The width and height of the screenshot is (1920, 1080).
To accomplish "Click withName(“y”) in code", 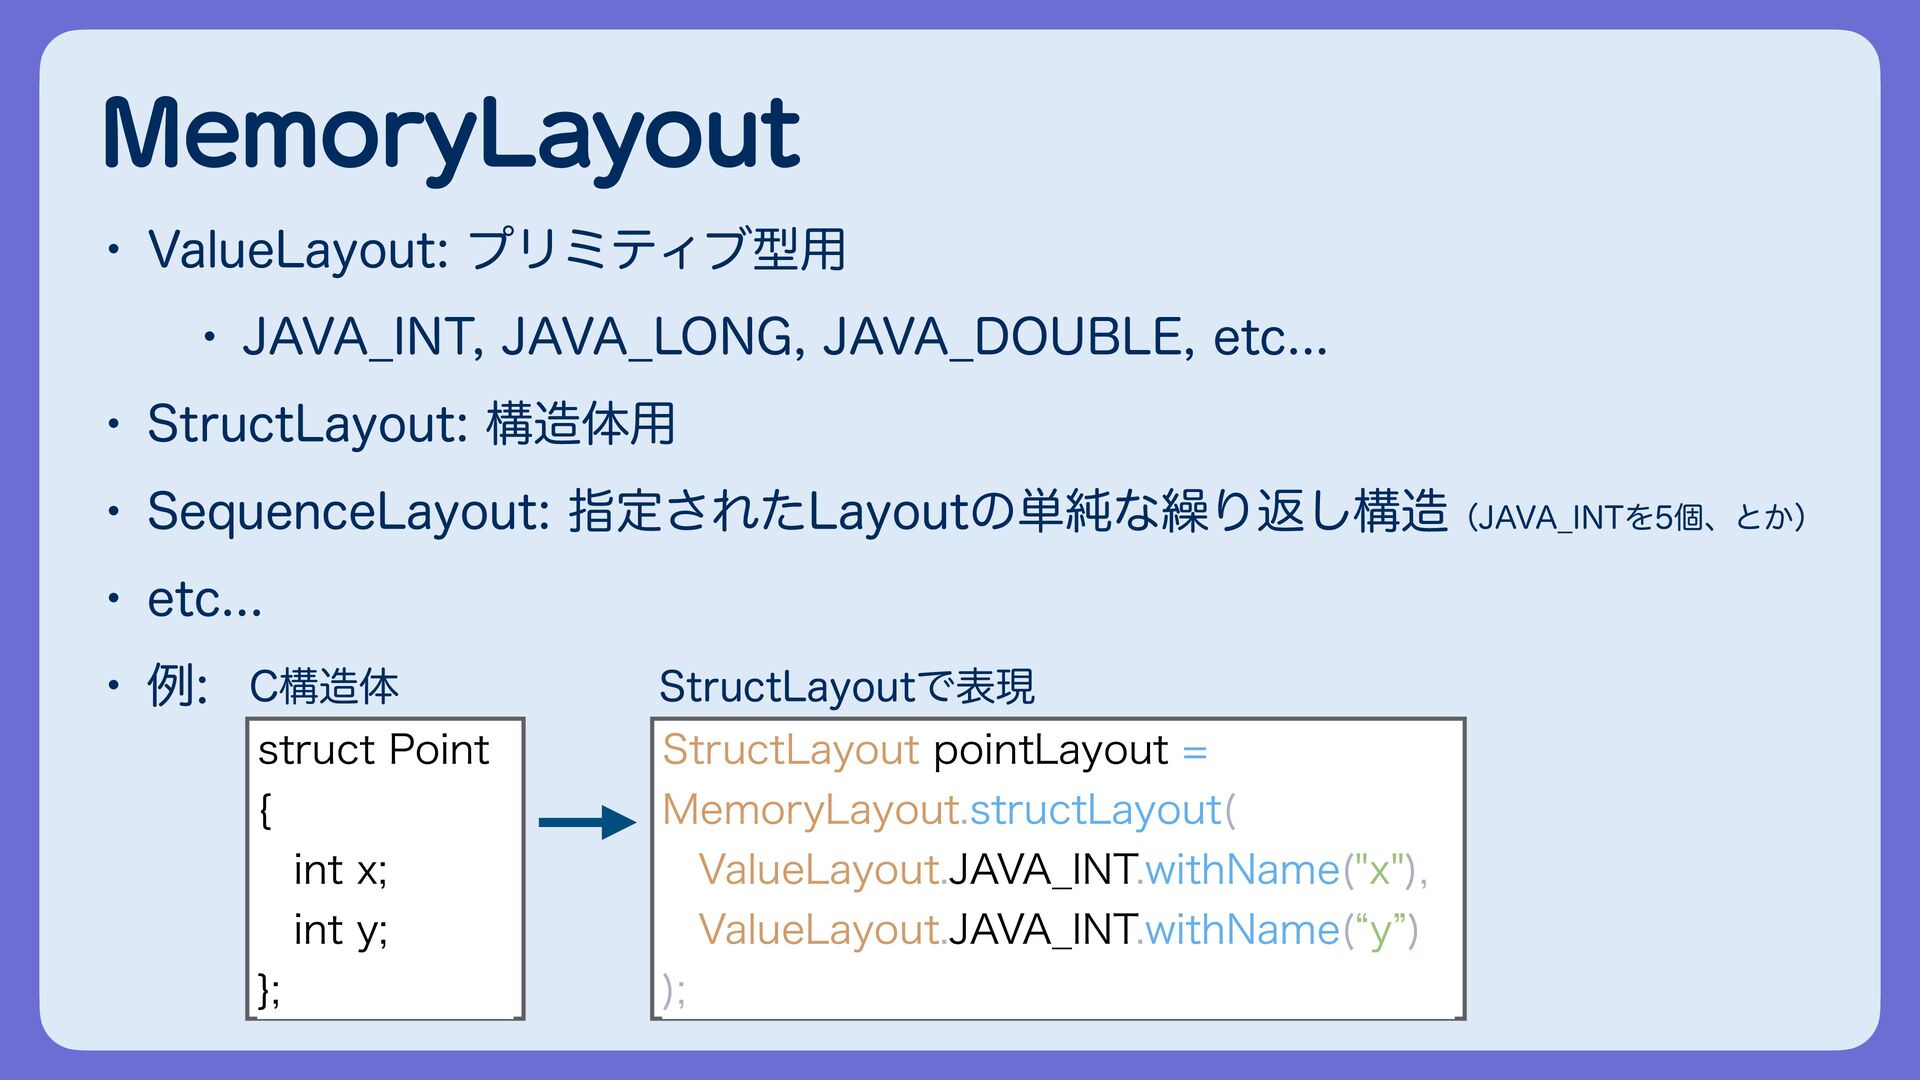I will click(x=1280, y=930).
